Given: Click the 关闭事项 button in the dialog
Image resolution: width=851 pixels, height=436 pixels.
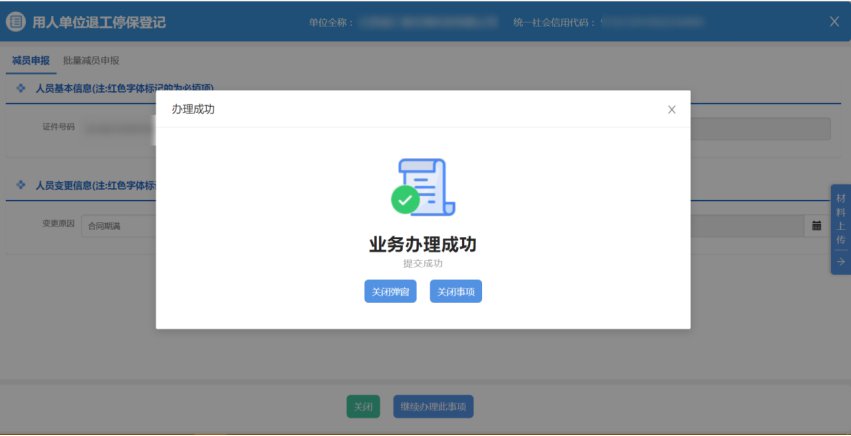Looking at the screenshot, I should tap(456, 292).
